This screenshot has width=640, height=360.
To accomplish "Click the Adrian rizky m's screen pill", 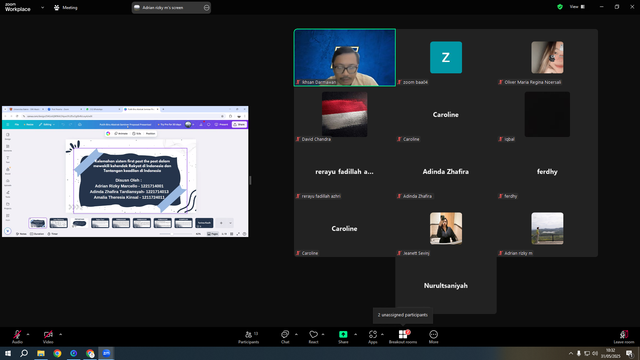I will pyautogui.click(x=171, y=7).
